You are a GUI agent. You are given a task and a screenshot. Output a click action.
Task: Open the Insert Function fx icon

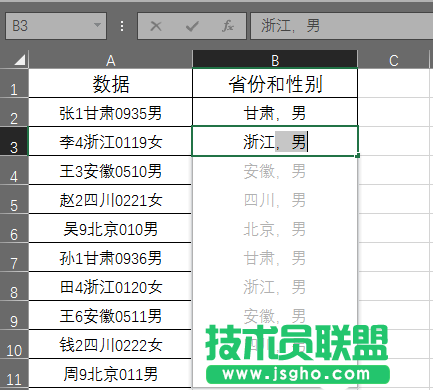tap(228, 26)
